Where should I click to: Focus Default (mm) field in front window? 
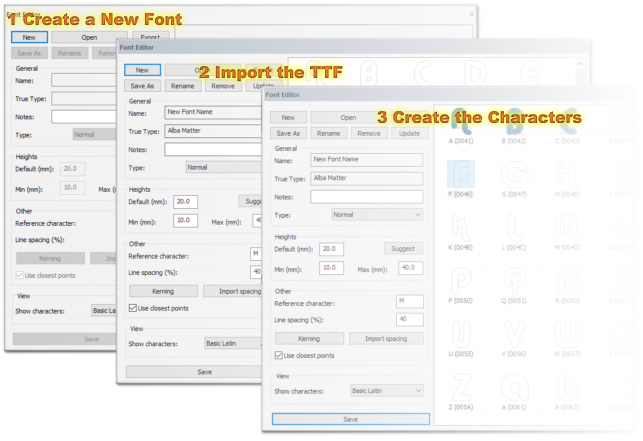coord(331,249)
